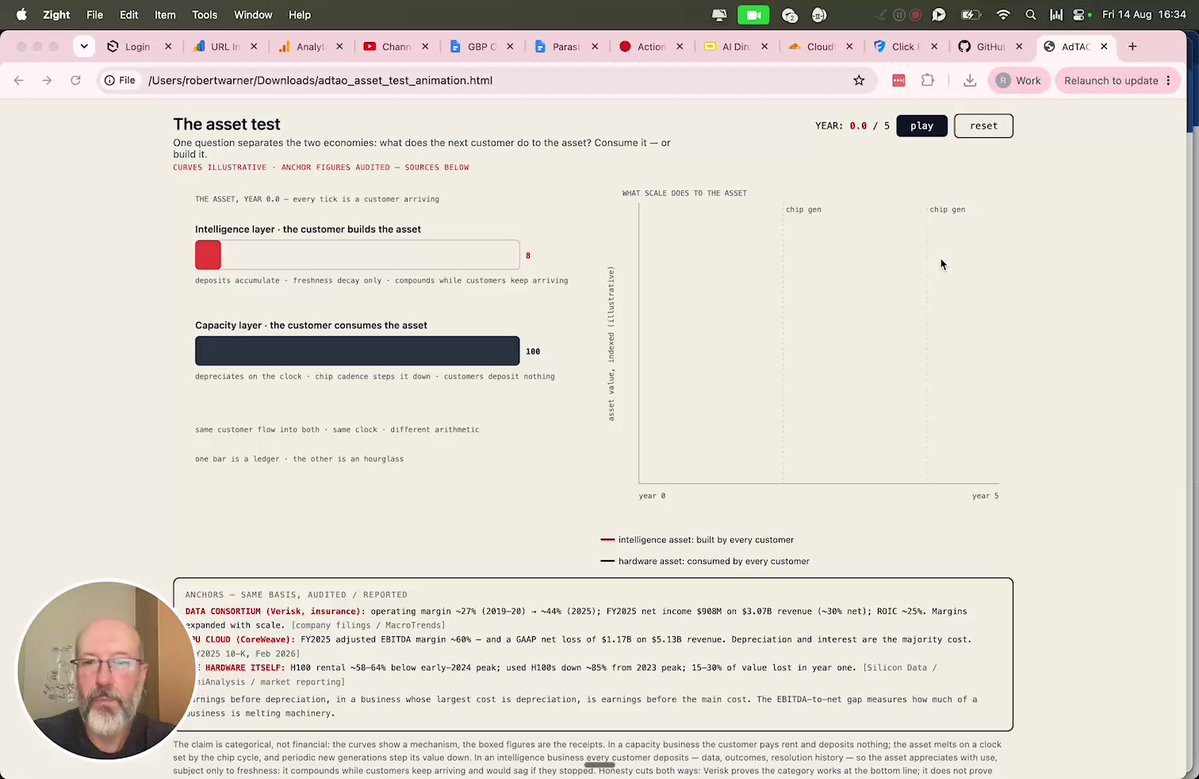Screen dimensions: 1199x779
Task: Check the battery status icon
Action: coord(970,15)
